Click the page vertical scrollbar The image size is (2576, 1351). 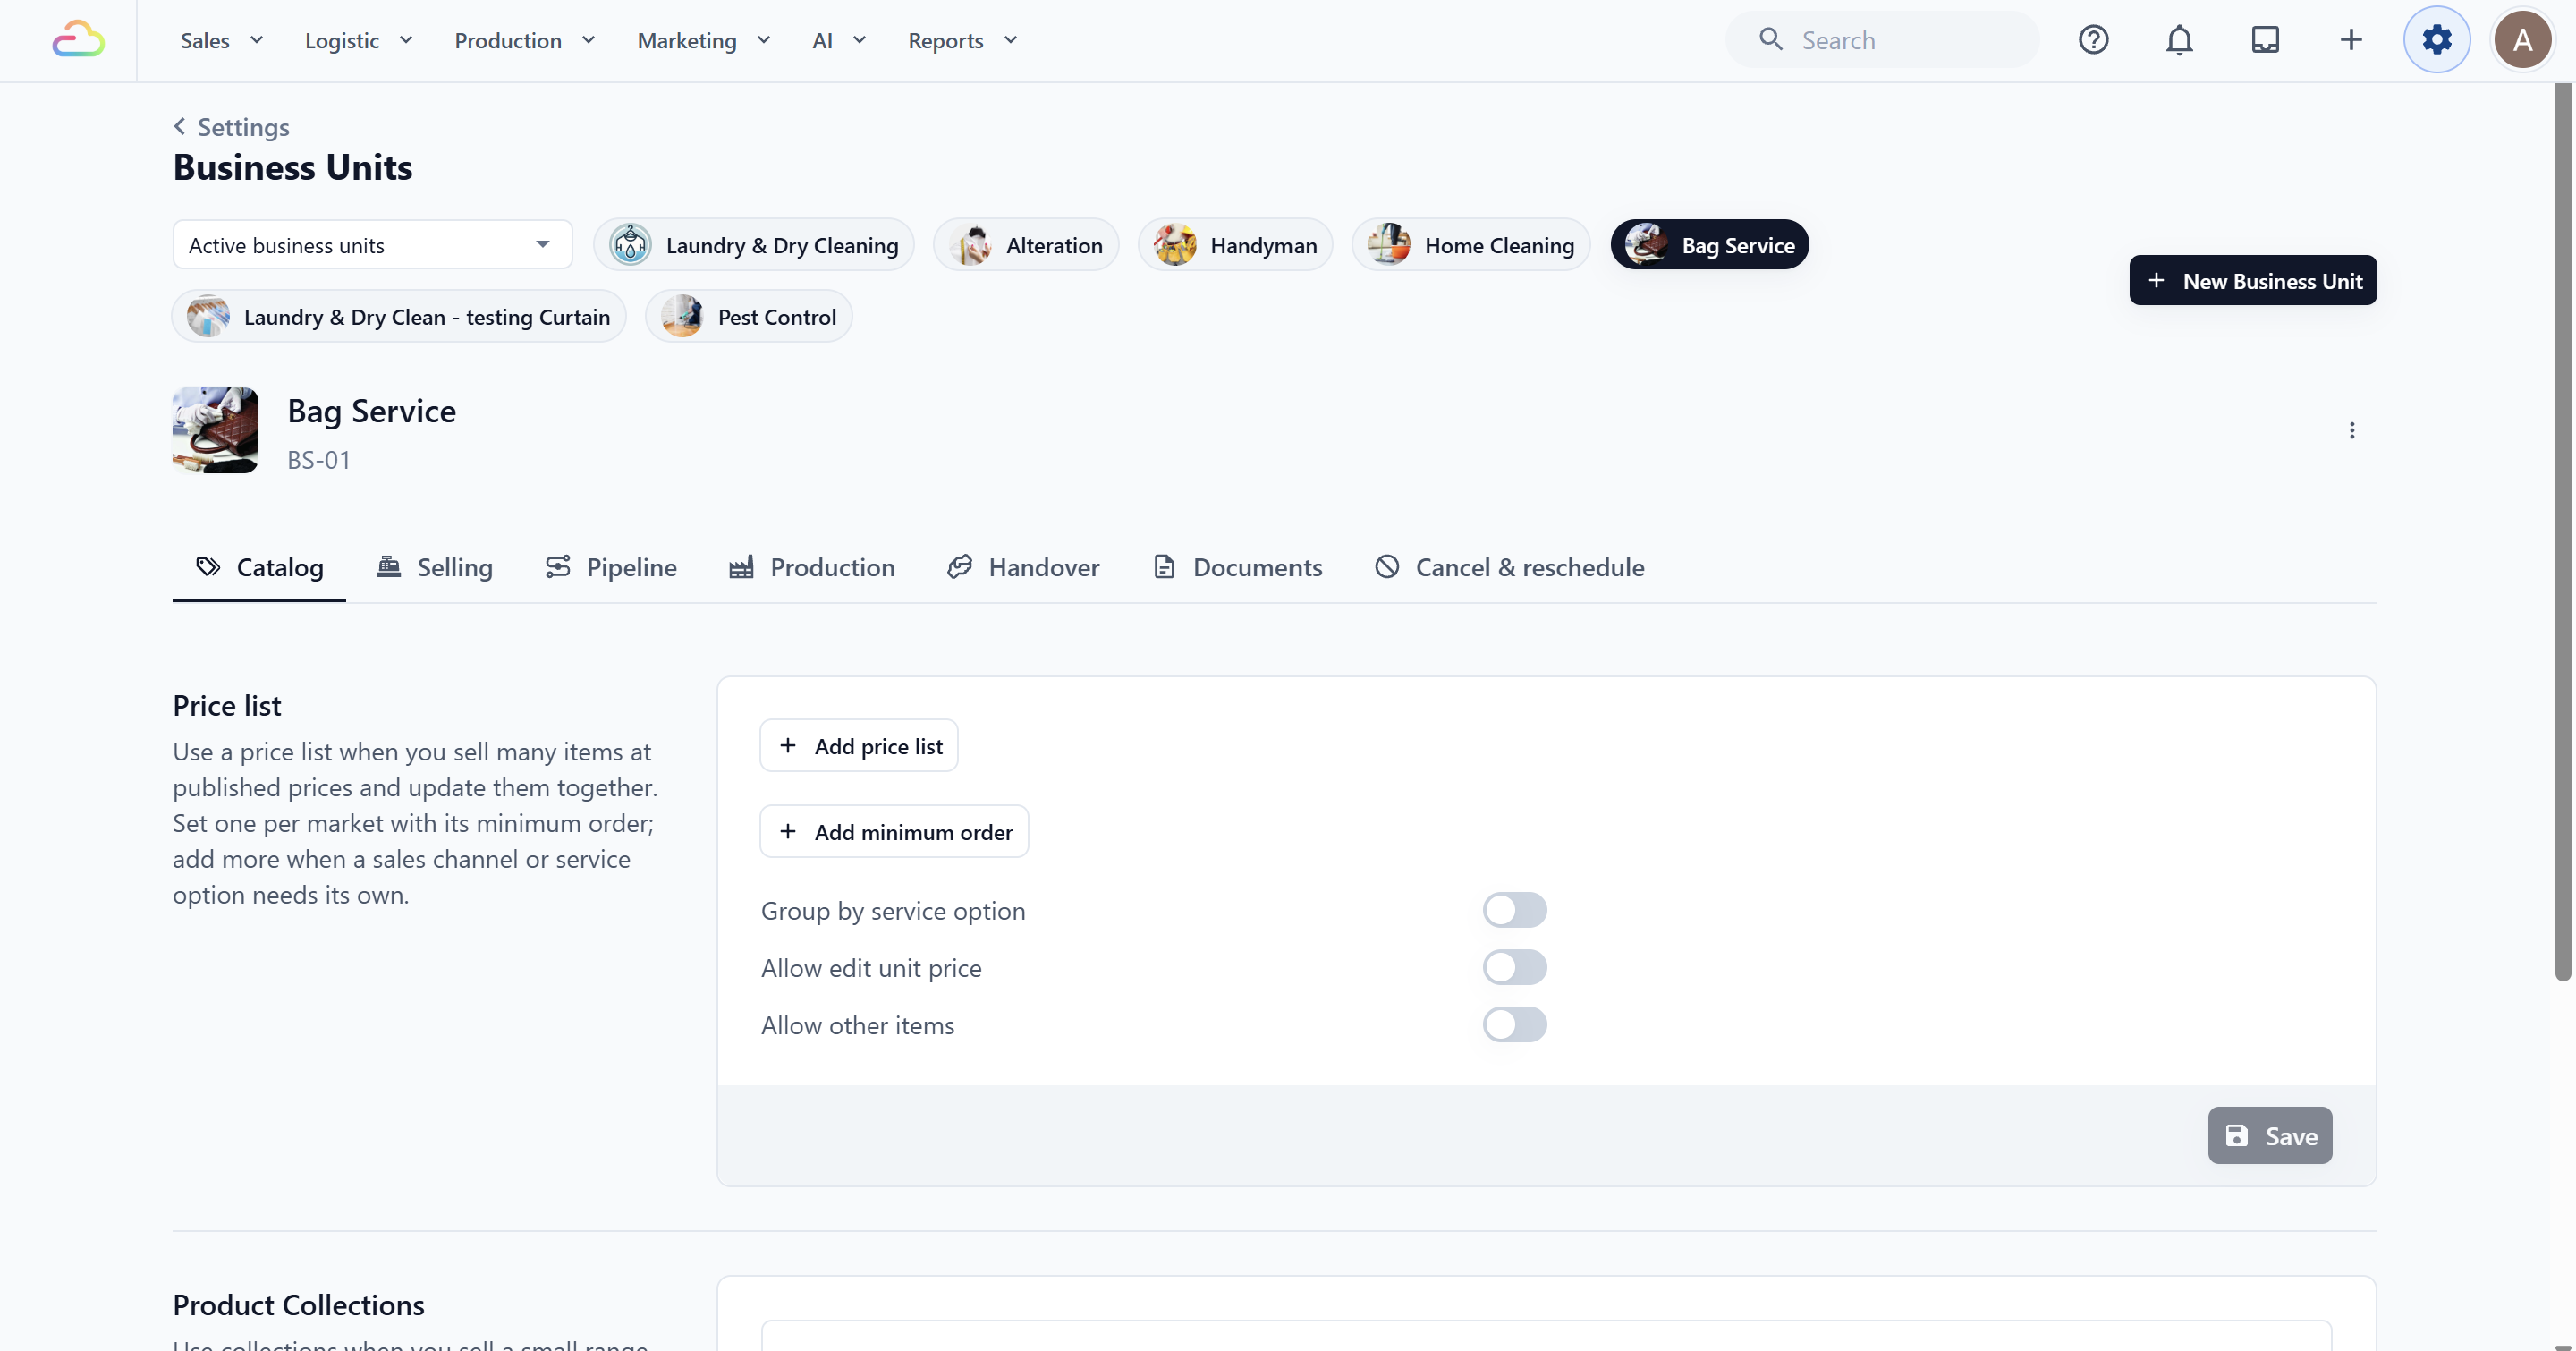pyautogui.click(x=2563, y=532)
